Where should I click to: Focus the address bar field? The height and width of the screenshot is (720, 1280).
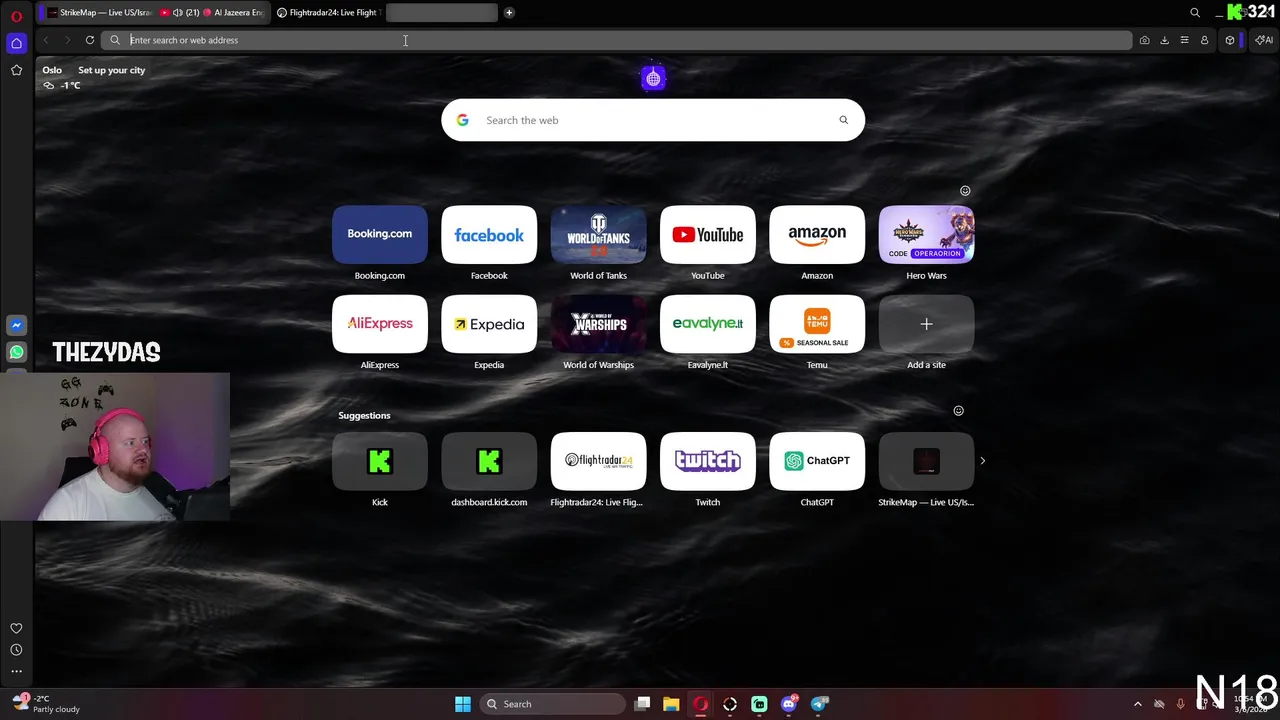click(616, 40)
